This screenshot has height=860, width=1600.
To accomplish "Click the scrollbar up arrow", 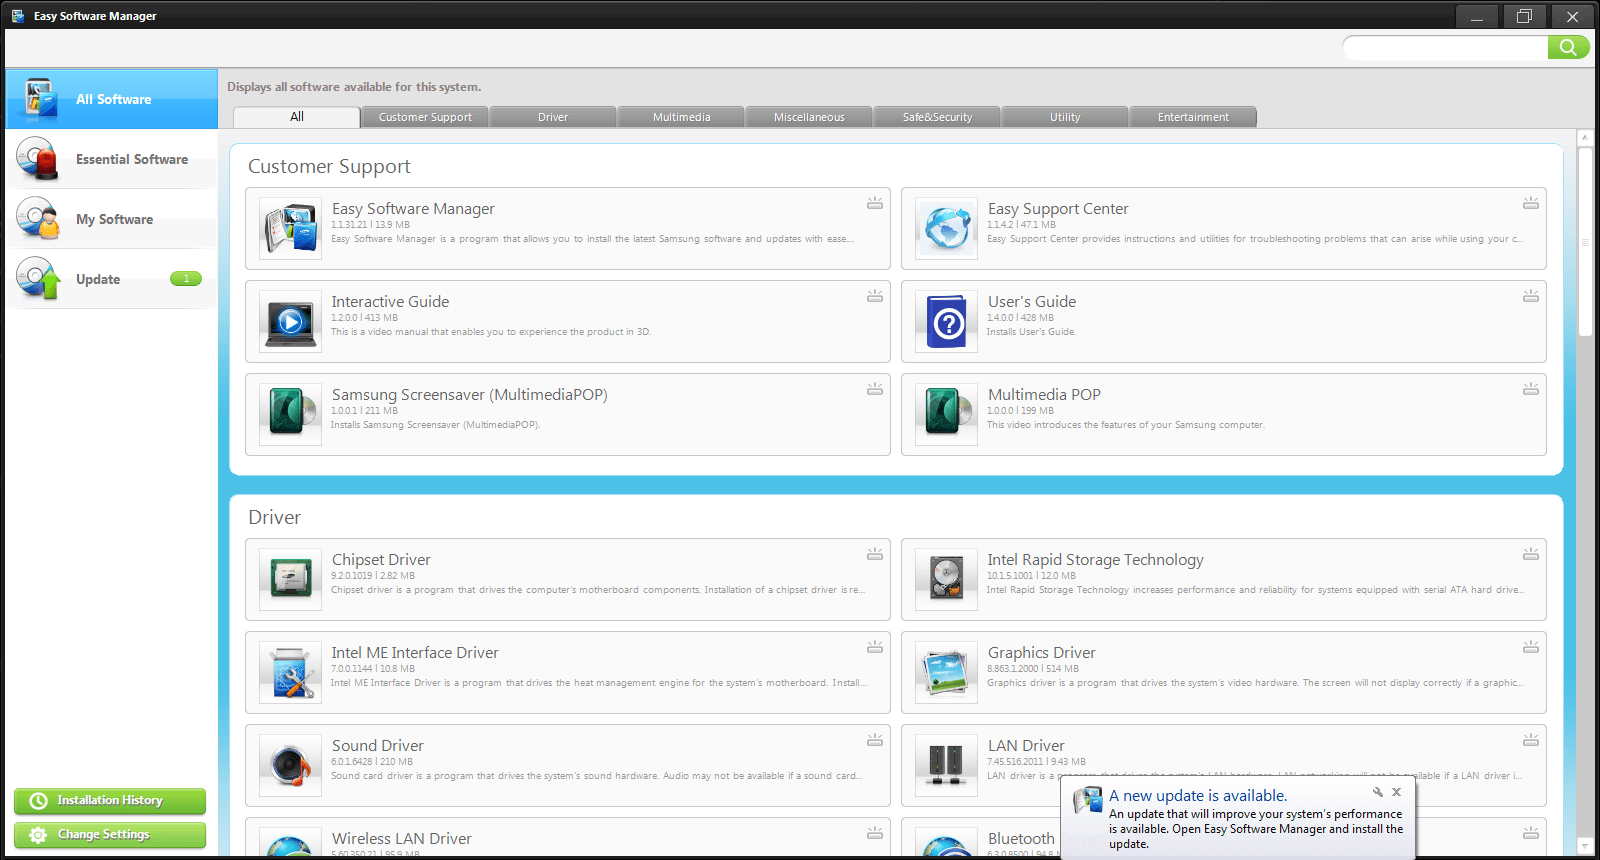I will (1585, 137).
